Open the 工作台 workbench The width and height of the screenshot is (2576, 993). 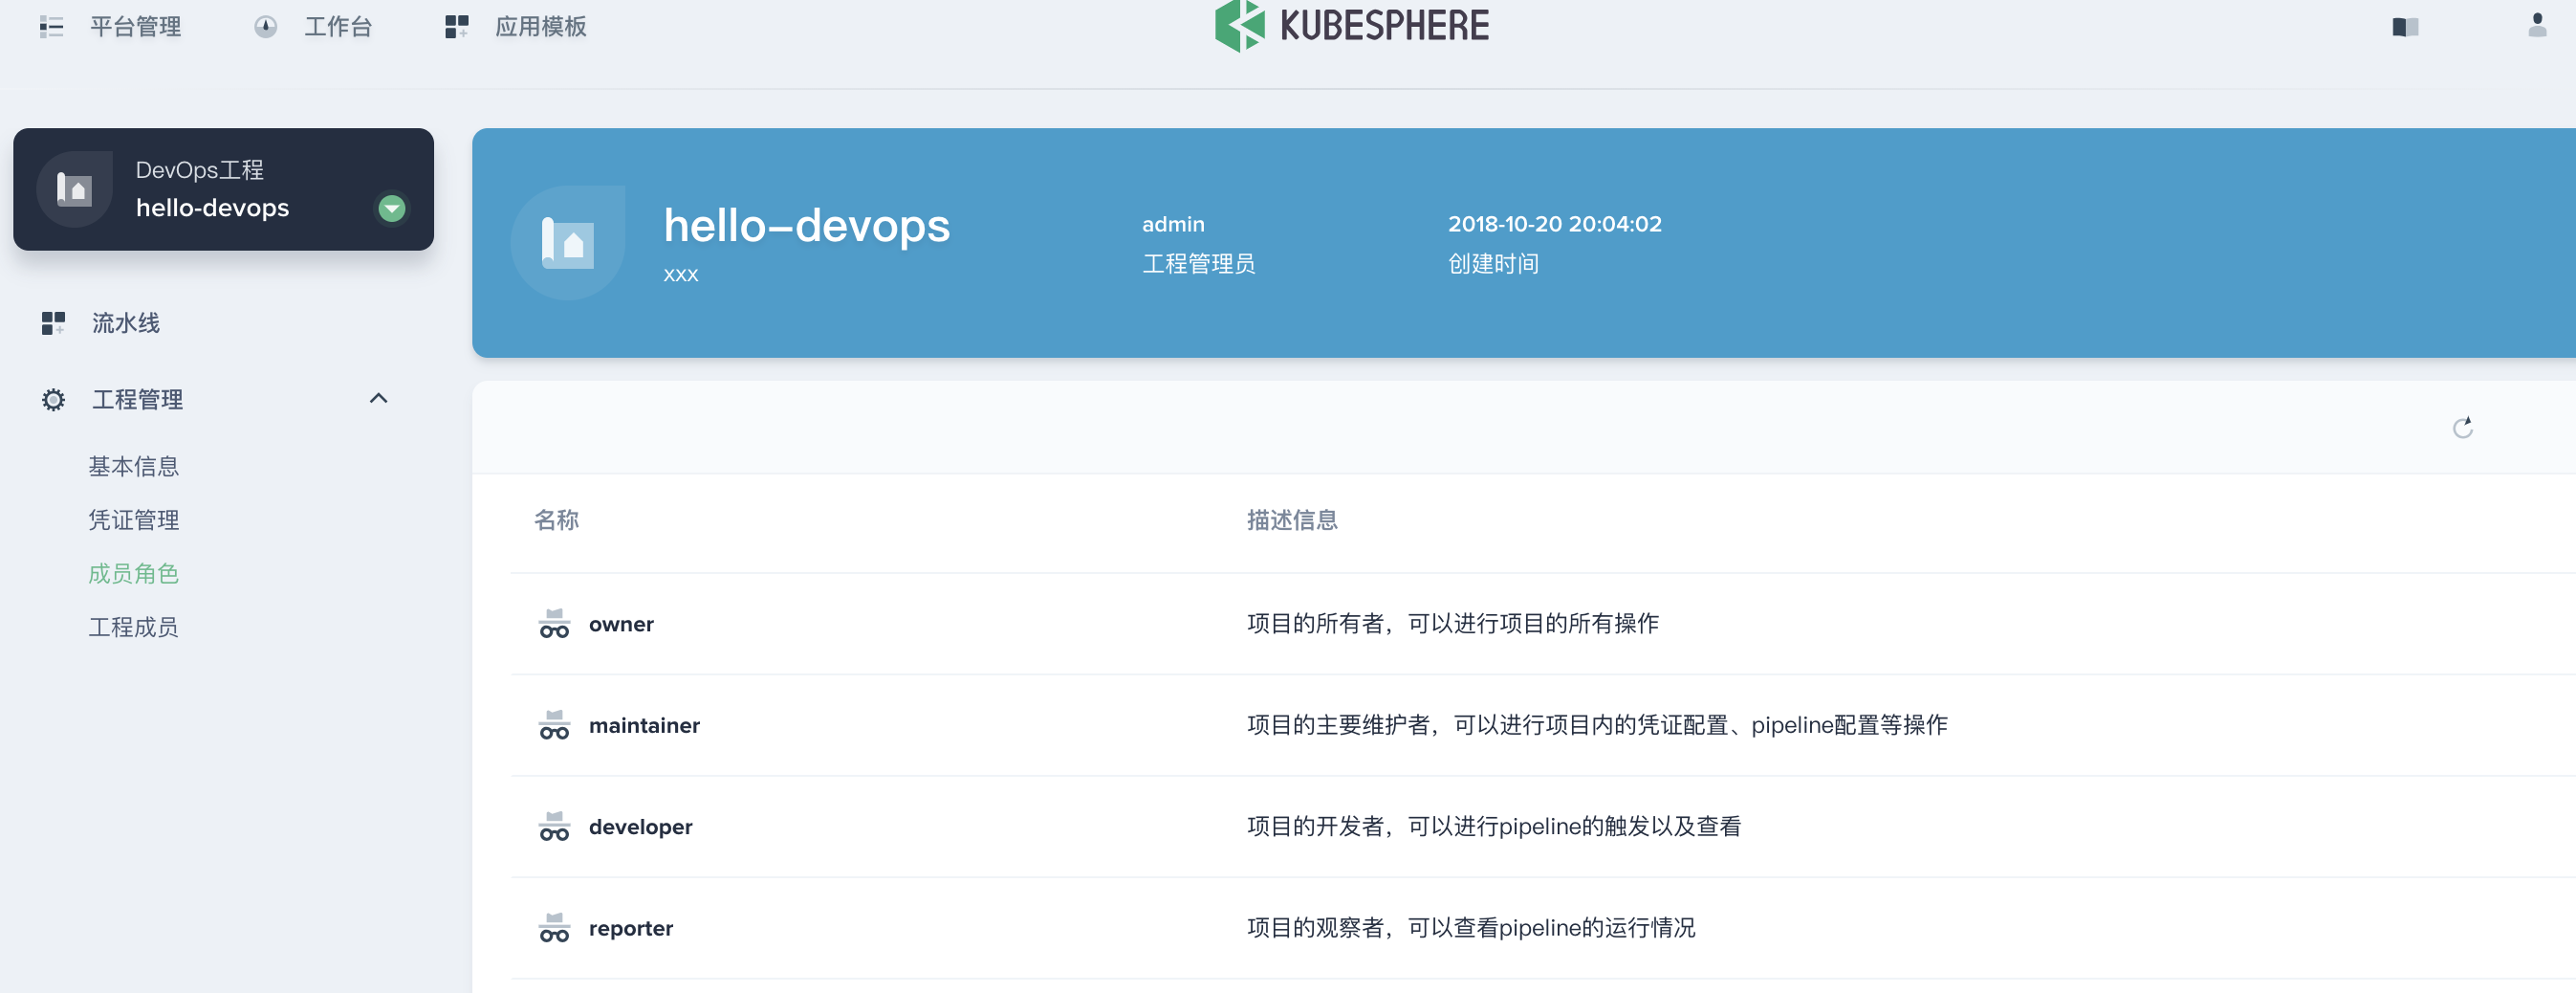pos(338,27)
